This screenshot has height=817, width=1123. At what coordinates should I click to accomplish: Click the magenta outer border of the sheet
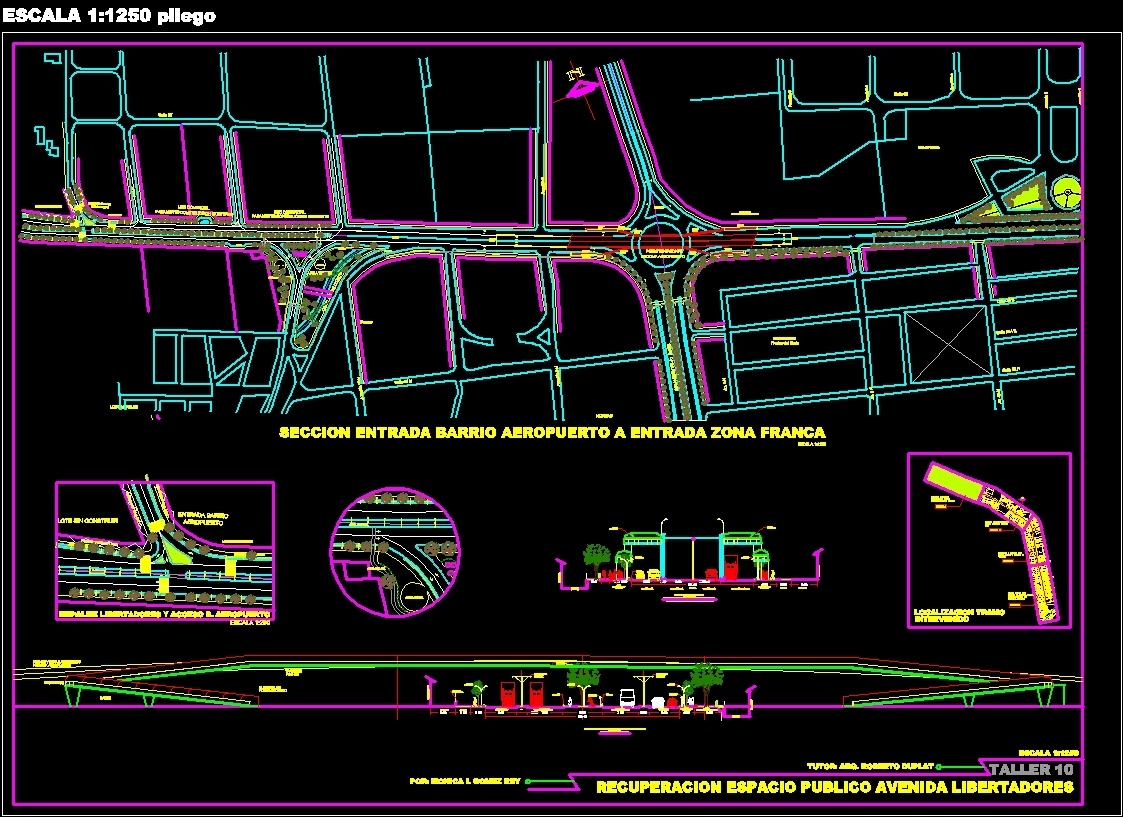(x=12, y=400)
